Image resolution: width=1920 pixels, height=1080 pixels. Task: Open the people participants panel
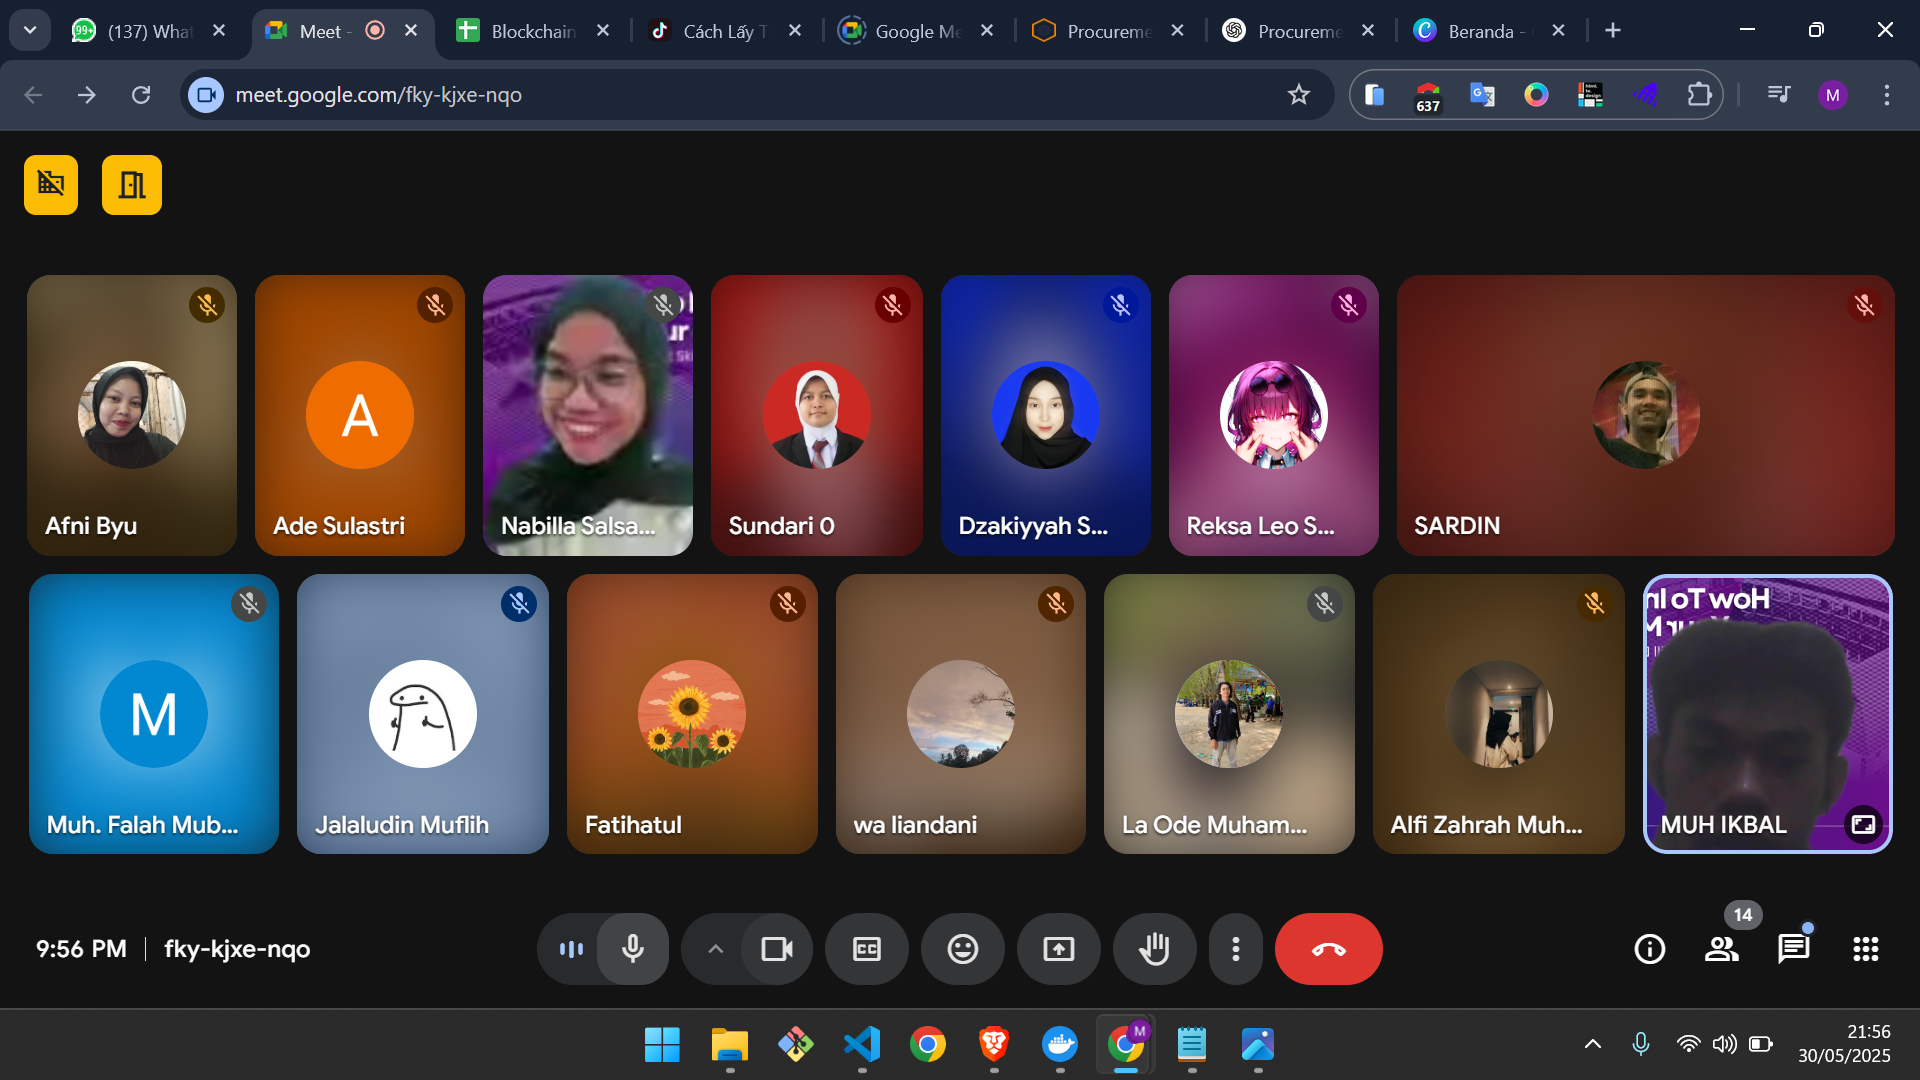point(1721,949)
